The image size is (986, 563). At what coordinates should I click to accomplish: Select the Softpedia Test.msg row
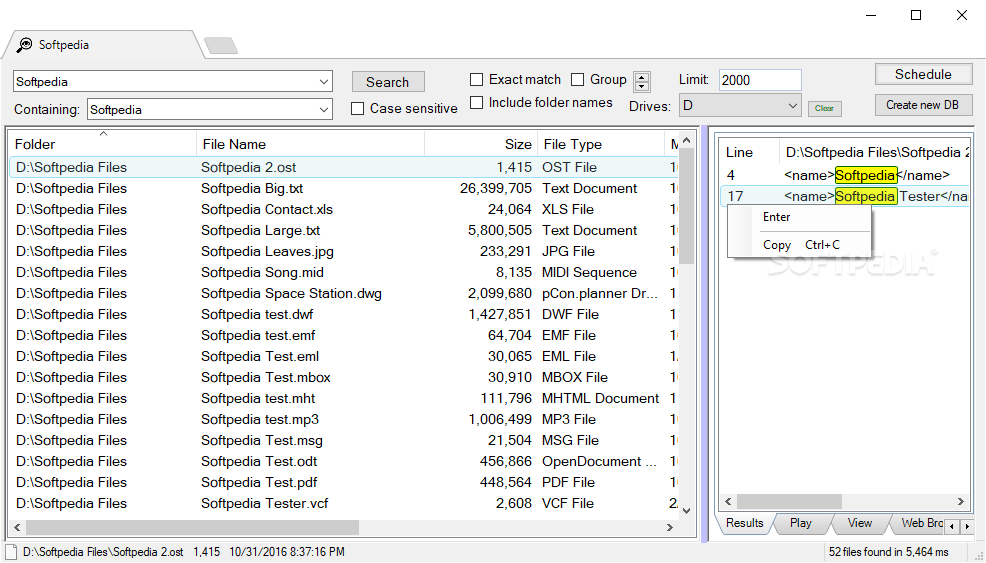[344, 440]
